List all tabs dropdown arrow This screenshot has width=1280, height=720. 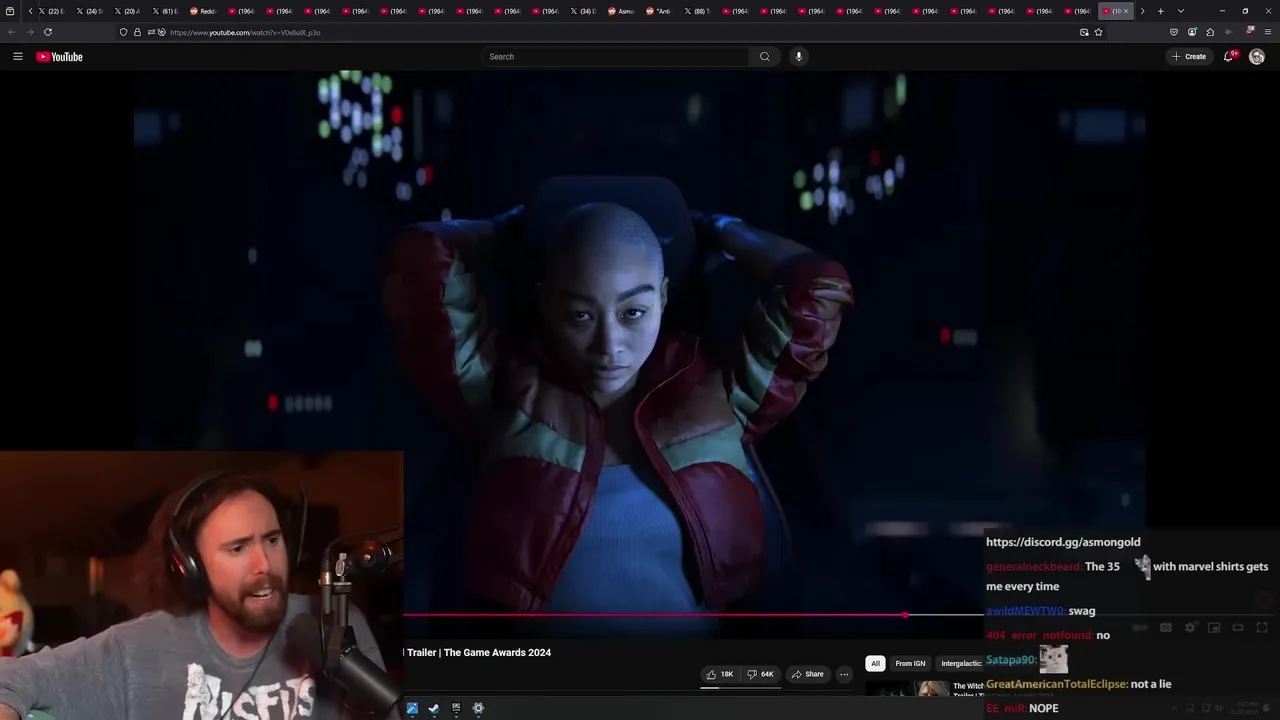pos(1180,11)
